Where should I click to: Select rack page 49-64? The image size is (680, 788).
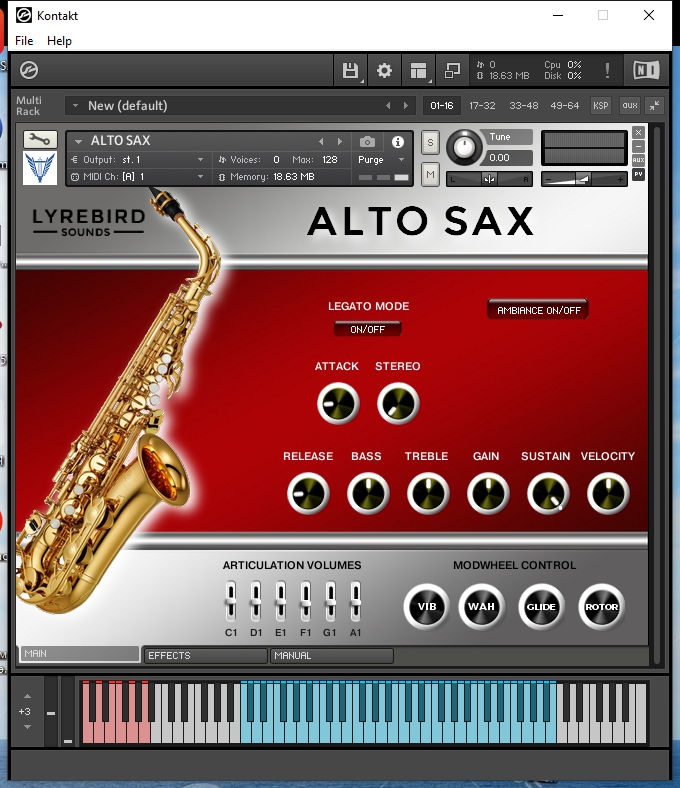[x=564, y=106]
